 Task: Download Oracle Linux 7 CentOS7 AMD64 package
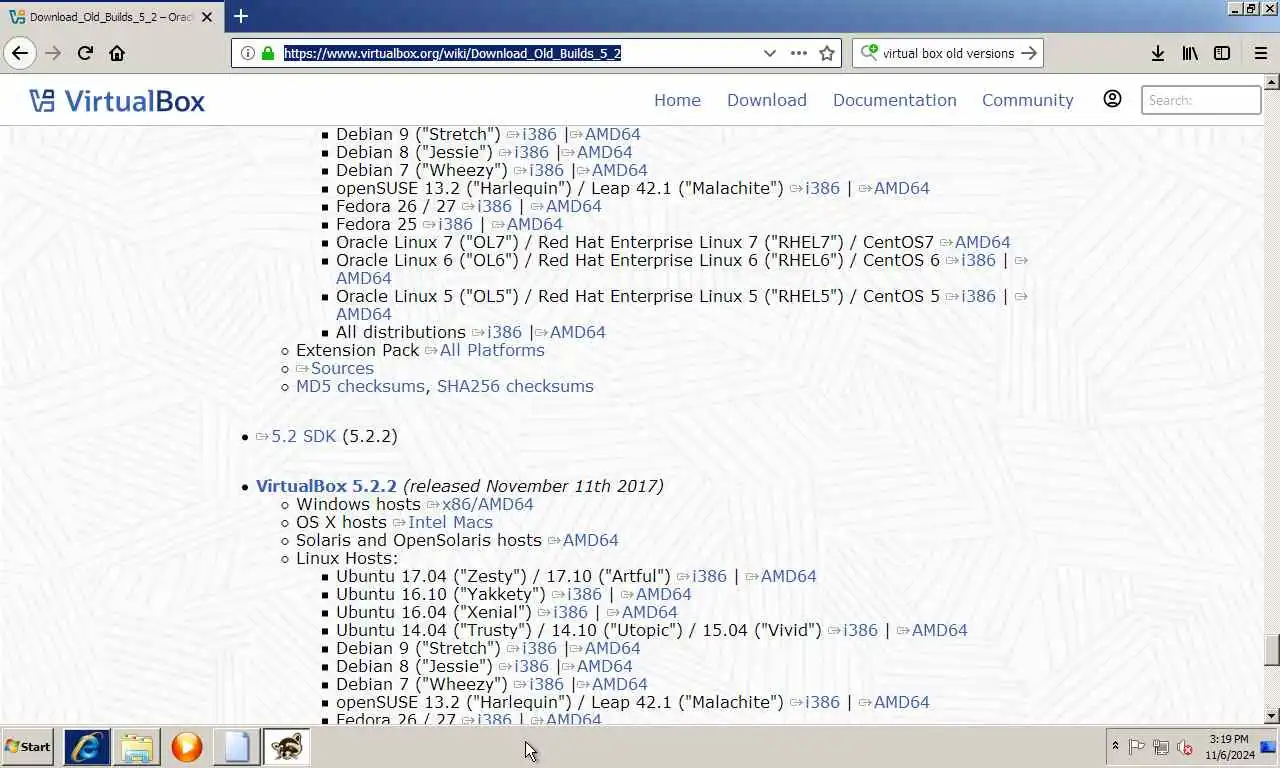pos(982,242)
